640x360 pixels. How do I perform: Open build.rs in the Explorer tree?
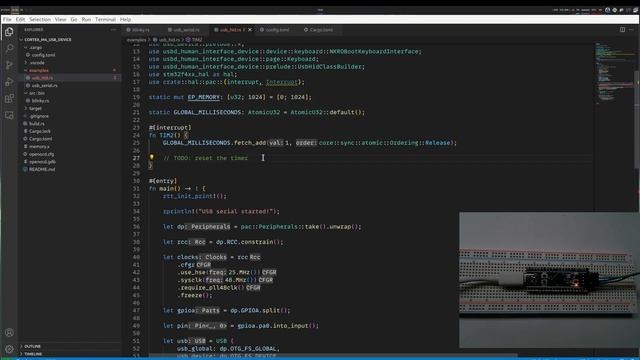36,123
